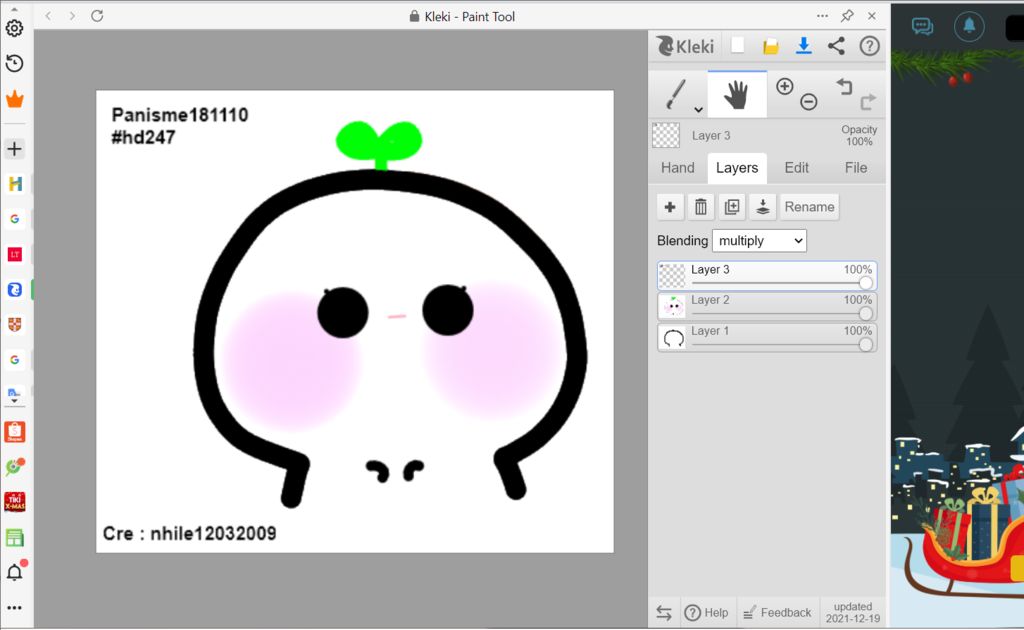Share the drawing with the share icon

[837, 46]
